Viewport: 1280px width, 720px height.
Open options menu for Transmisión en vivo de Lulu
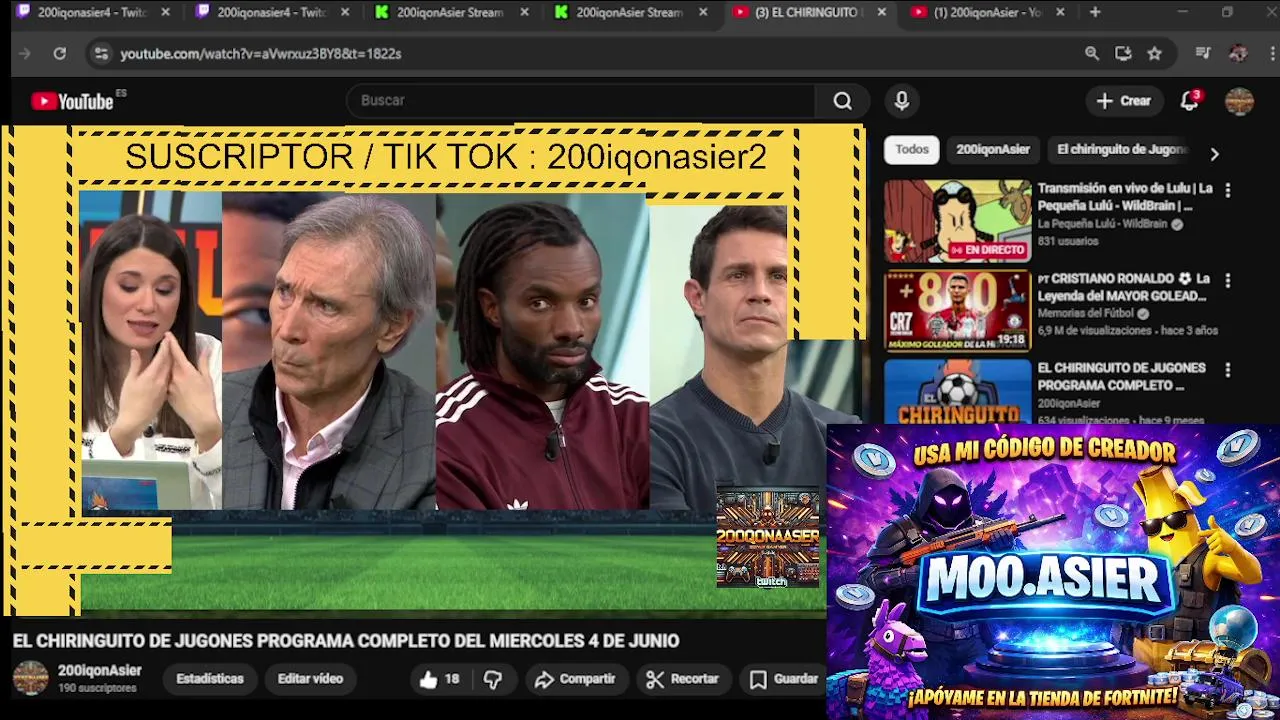click(x=1227, y=189)
